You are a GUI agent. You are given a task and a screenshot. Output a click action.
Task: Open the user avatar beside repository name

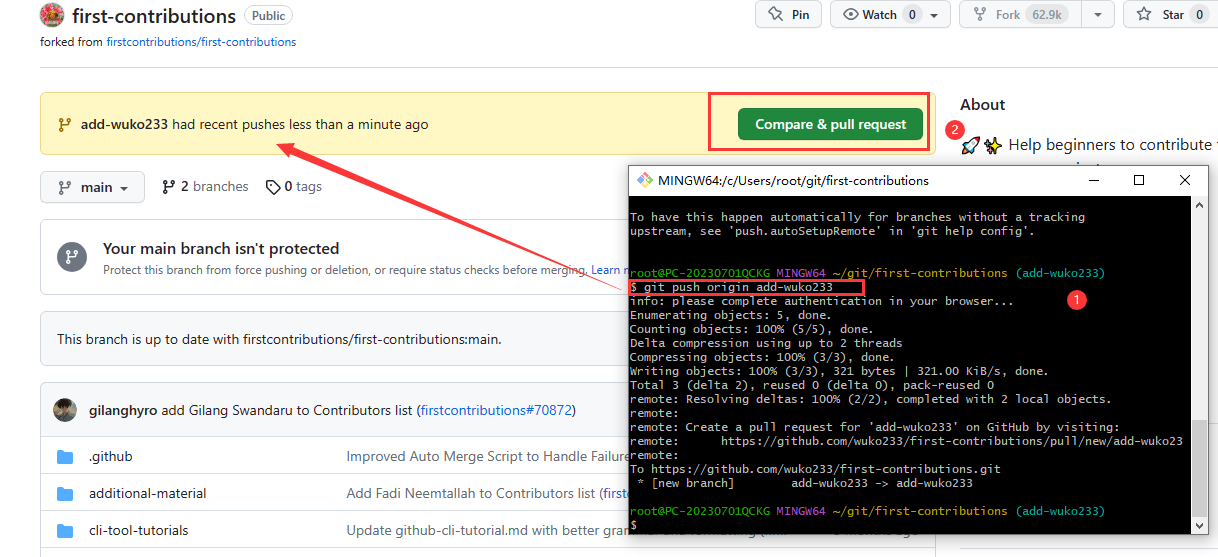52,16
